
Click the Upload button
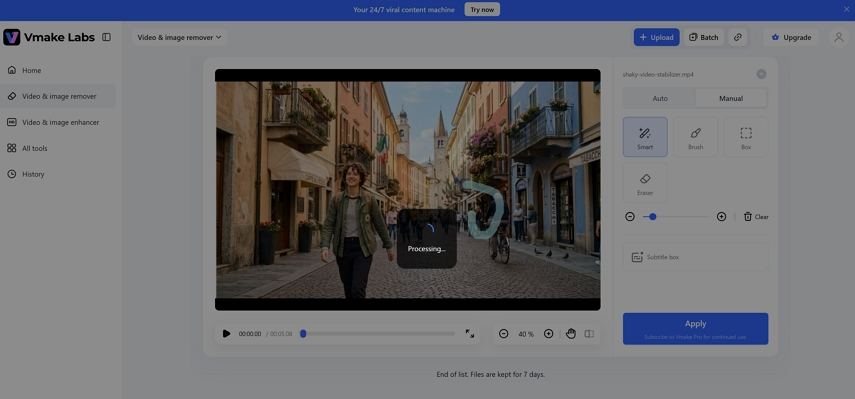[x=657, y=37]
